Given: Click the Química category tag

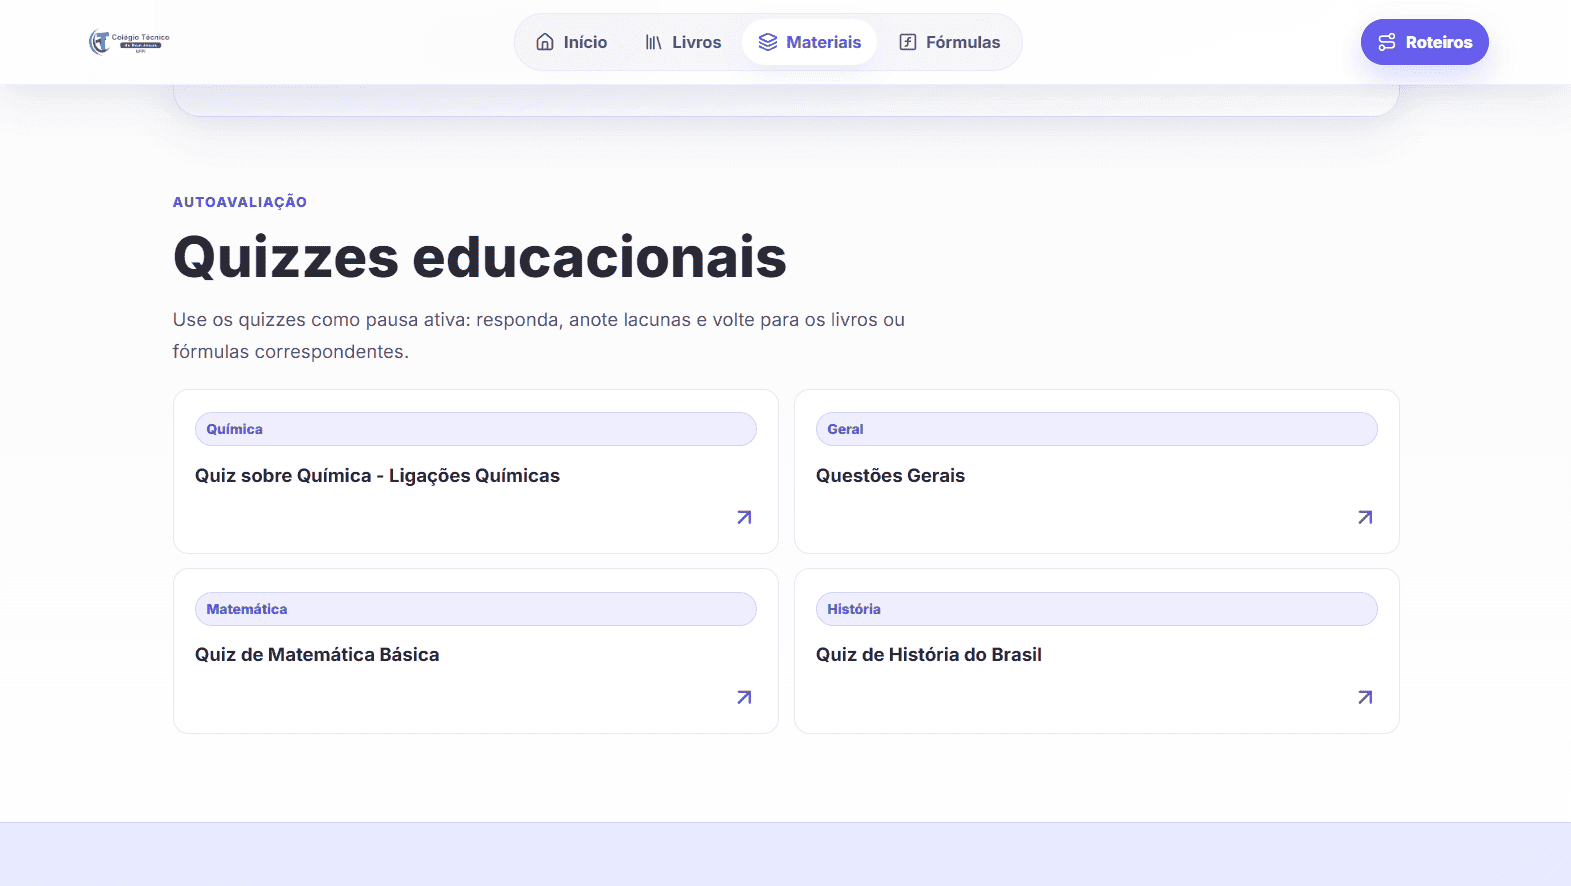Looking at the screenshot, I should click(x=476, y=429).
